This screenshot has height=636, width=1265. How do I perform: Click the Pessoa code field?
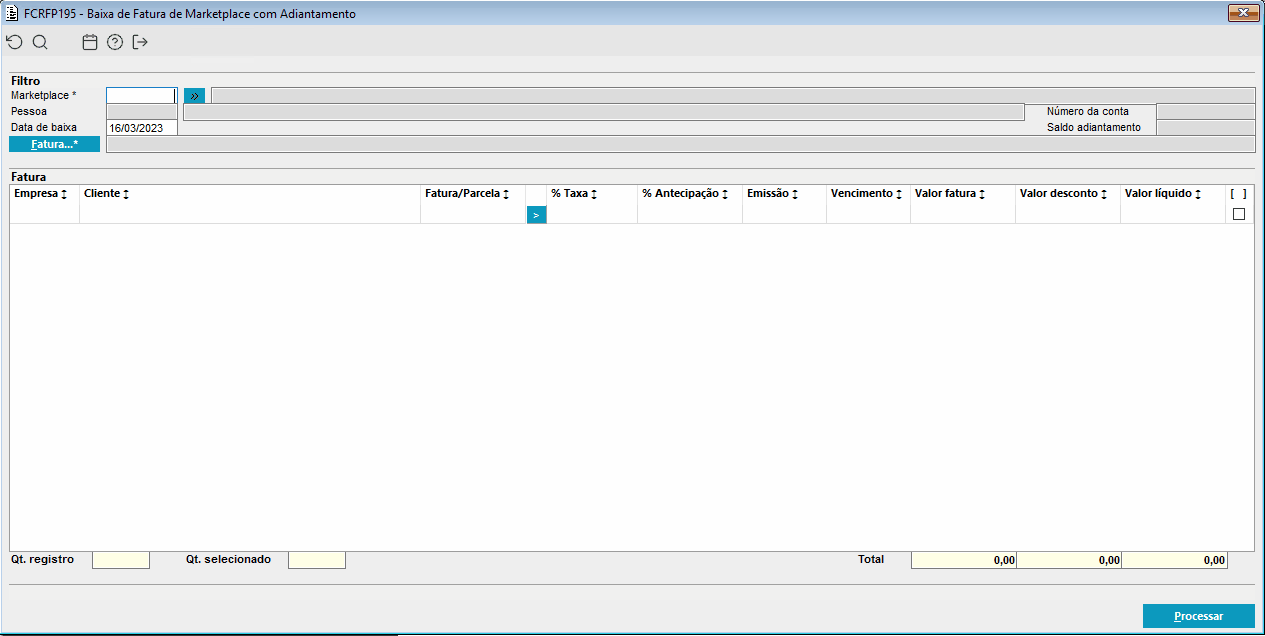click(x=142, y=112)
